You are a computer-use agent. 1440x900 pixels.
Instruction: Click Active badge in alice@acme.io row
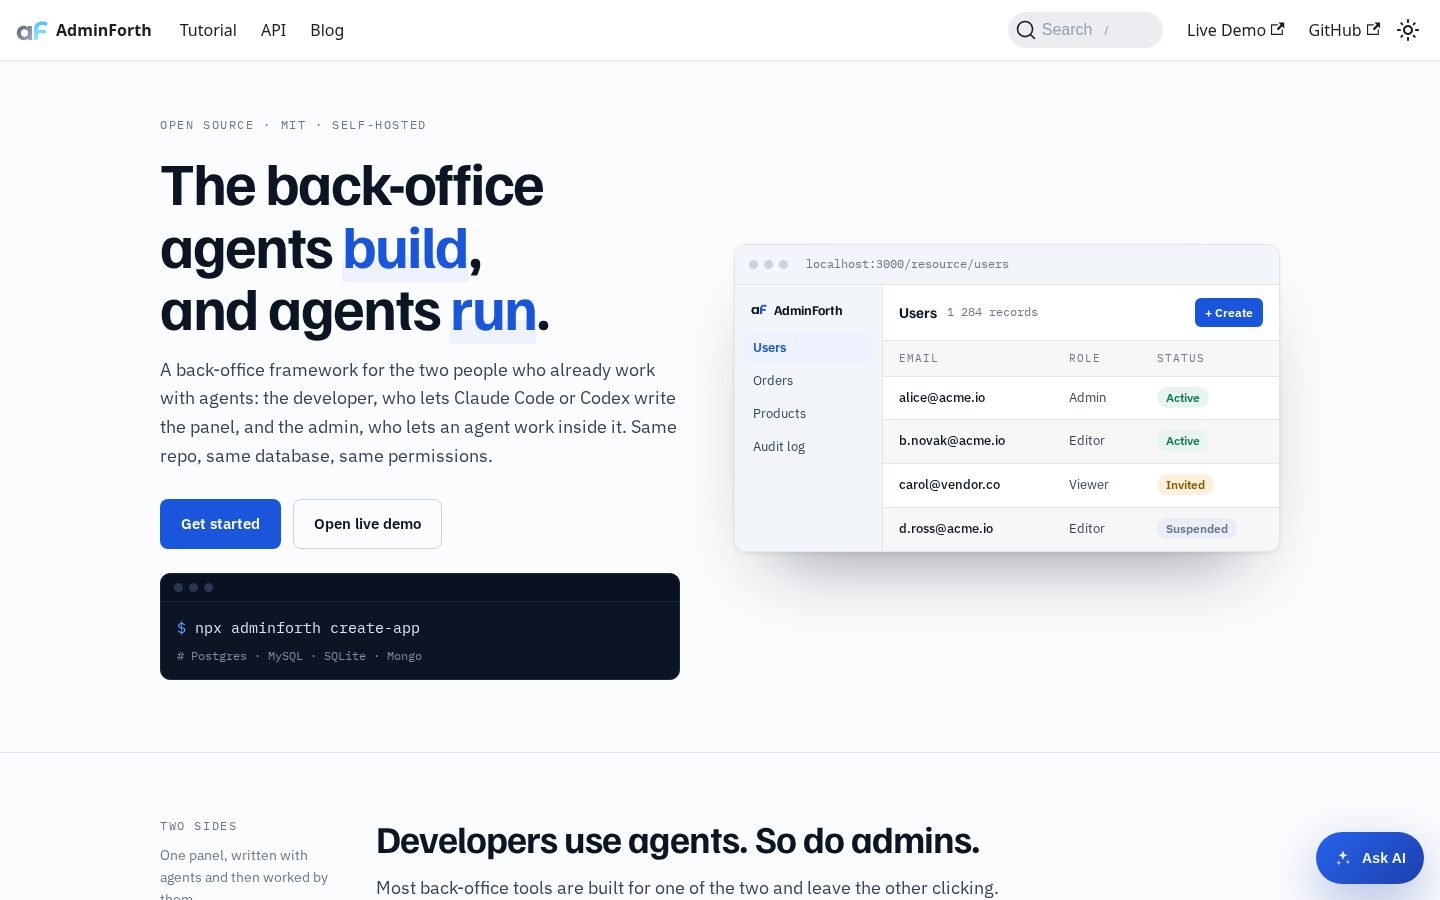pyautogui.click(x=1183, y=398)
